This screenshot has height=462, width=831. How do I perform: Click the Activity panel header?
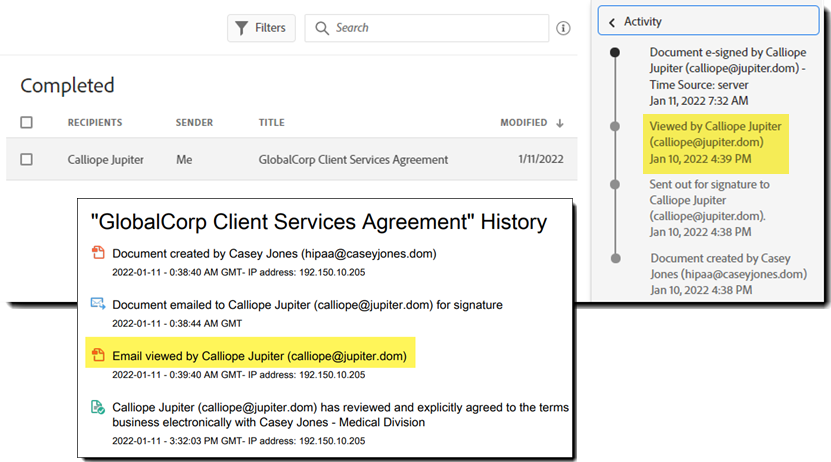click(709, 21)
